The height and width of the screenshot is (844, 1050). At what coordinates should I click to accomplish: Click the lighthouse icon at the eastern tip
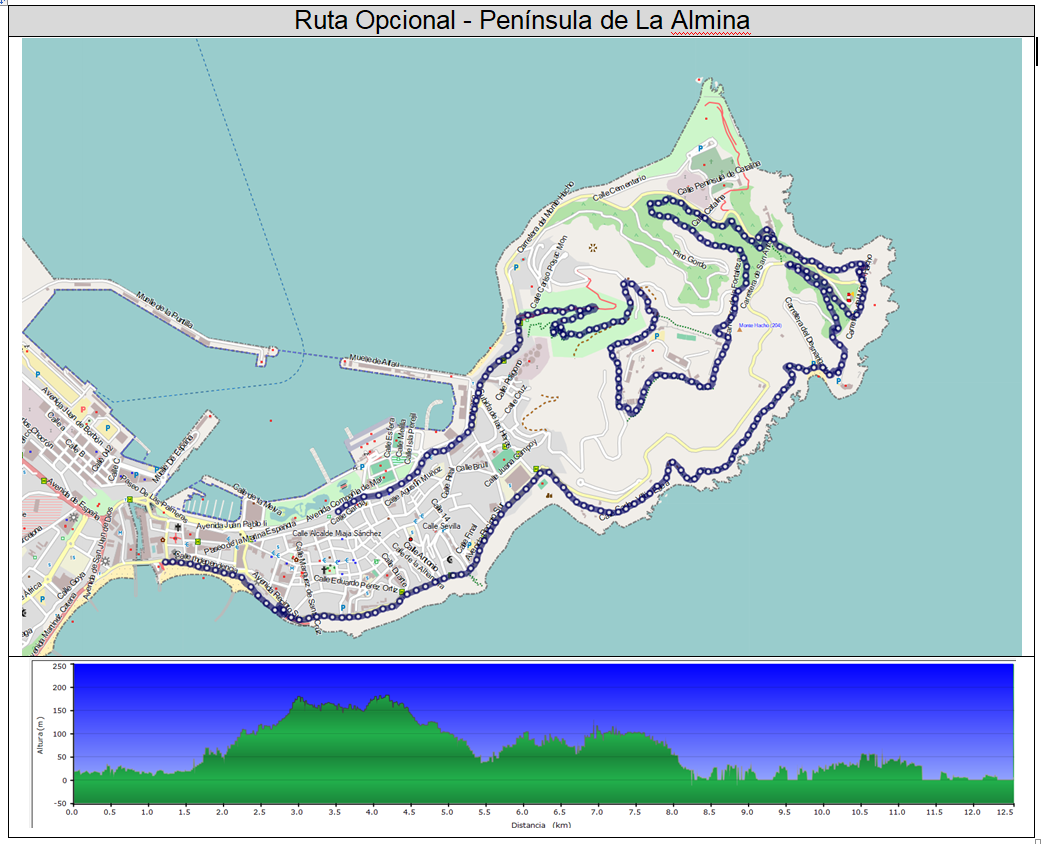tap(849, 298)
